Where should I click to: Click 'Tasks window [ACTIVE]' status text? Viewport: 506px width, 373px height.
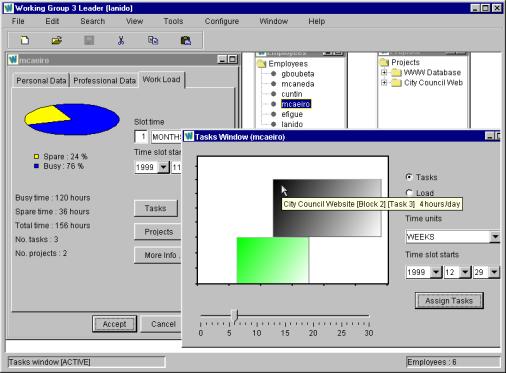tap(49, 362)
